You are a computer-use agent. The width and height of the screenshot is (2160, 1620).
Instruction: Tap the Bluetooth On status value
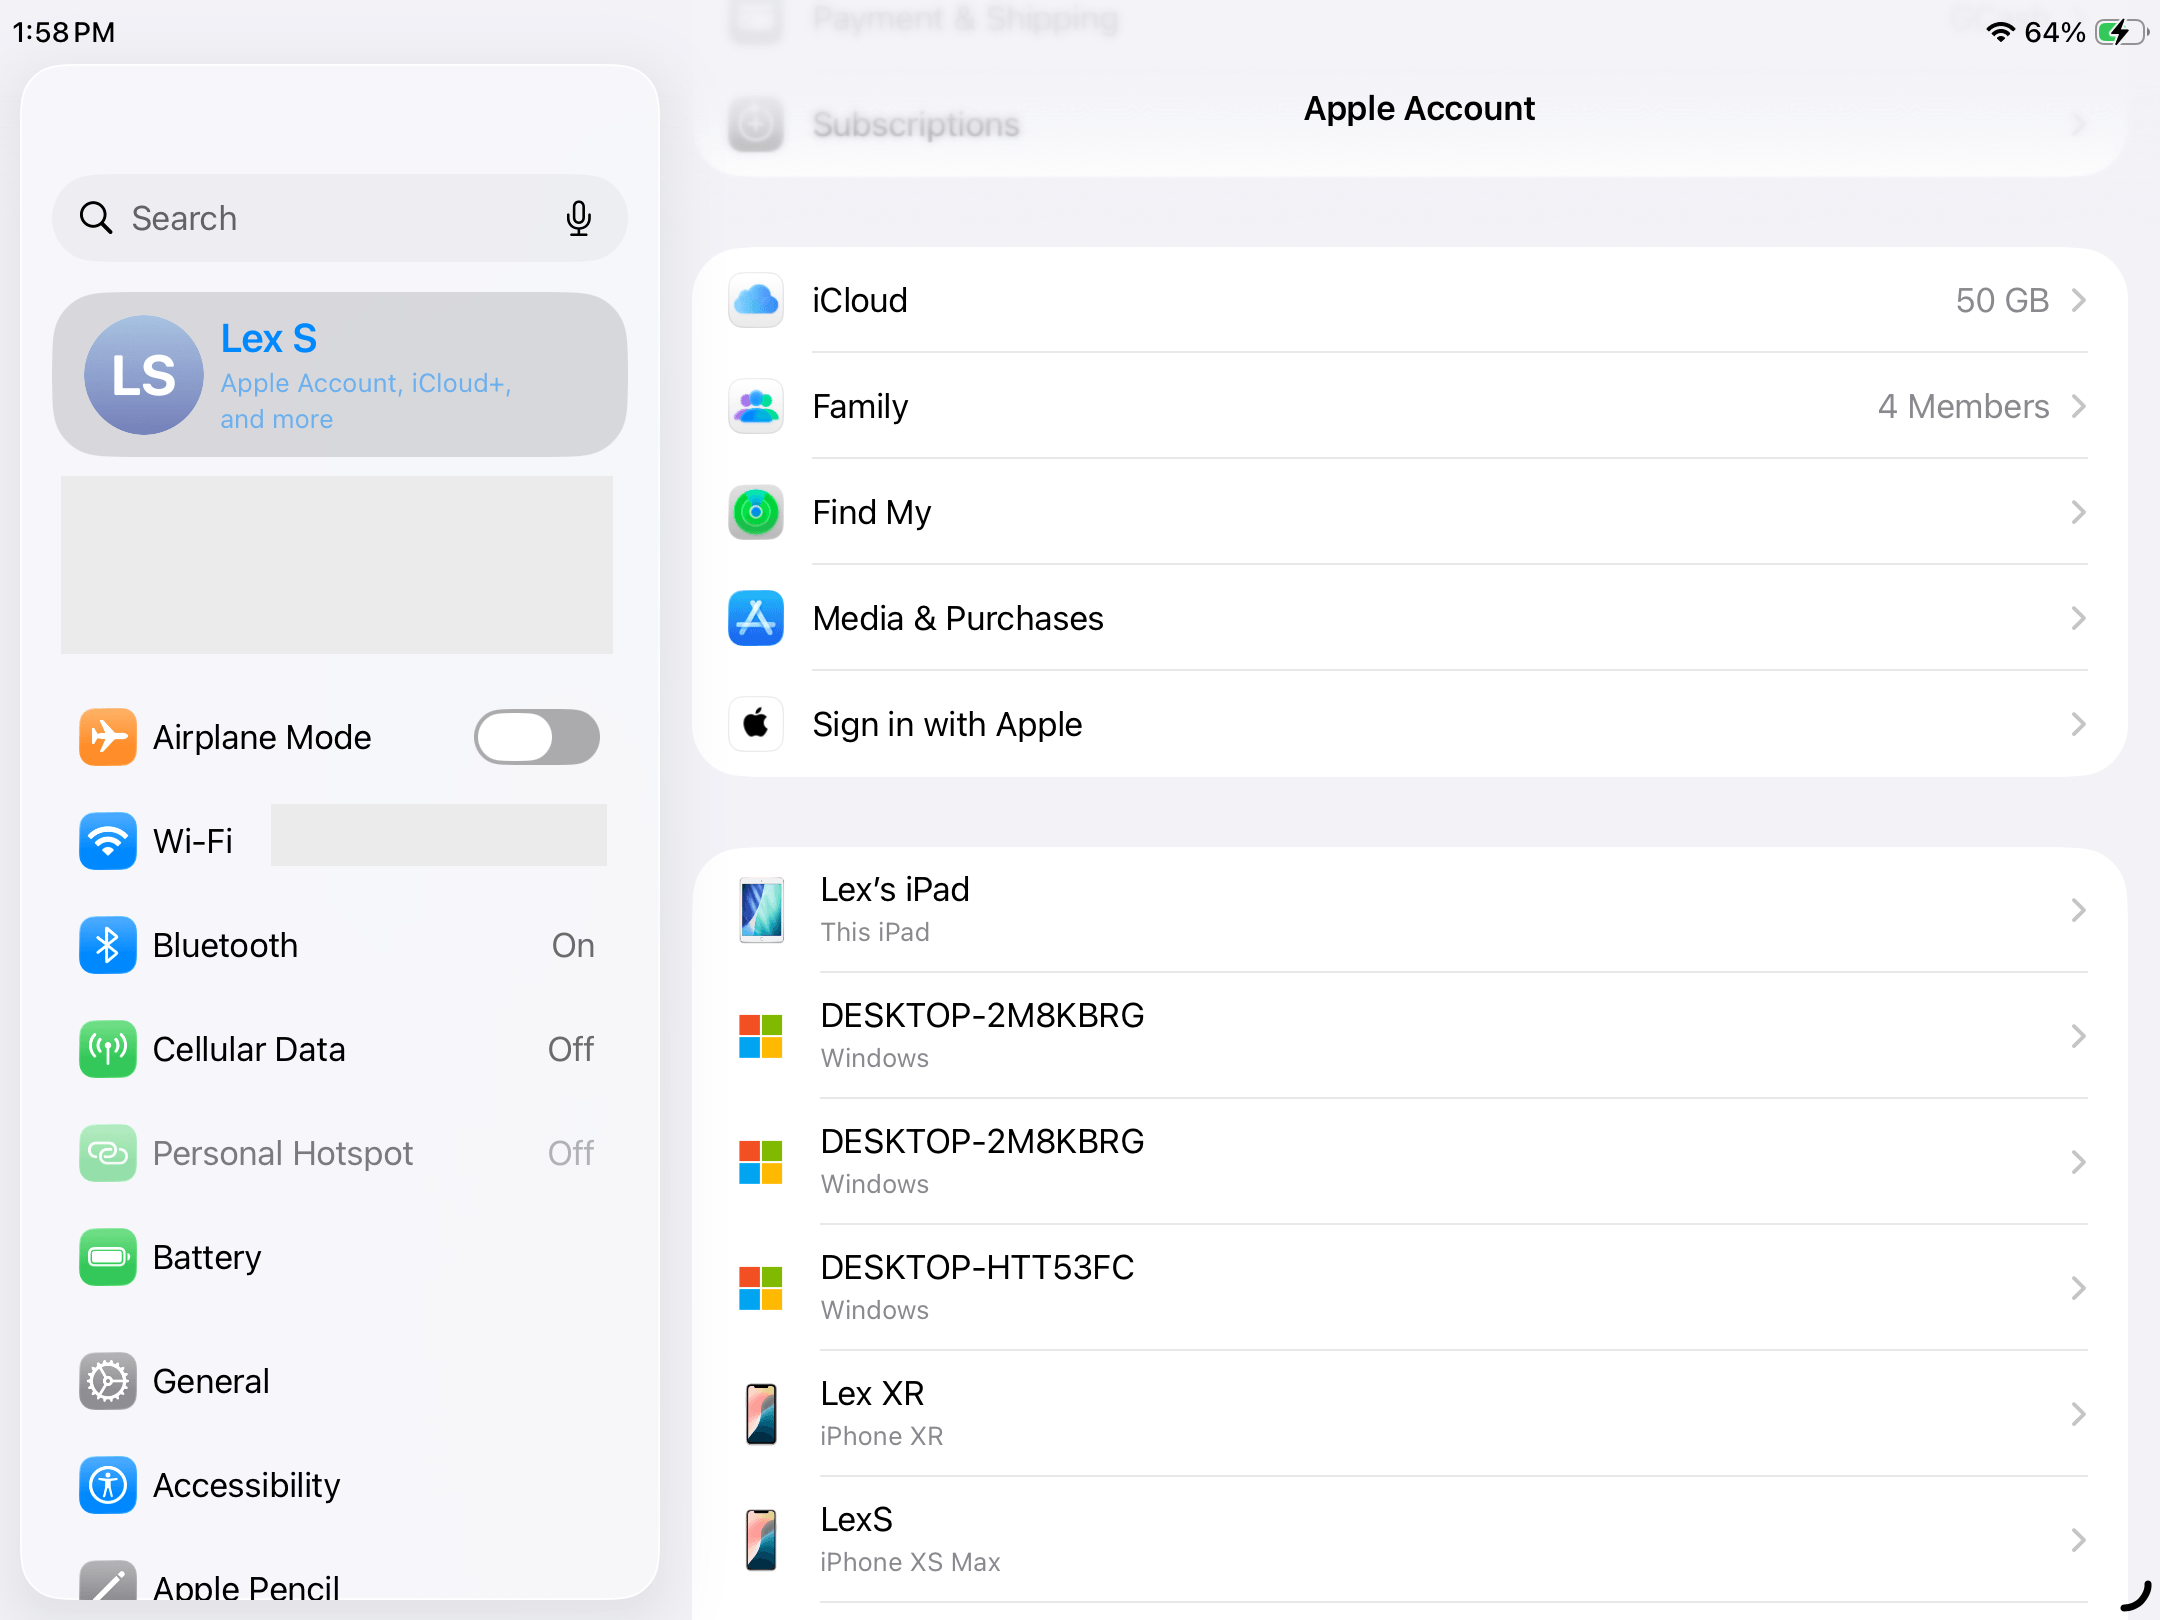coord(573,945)
